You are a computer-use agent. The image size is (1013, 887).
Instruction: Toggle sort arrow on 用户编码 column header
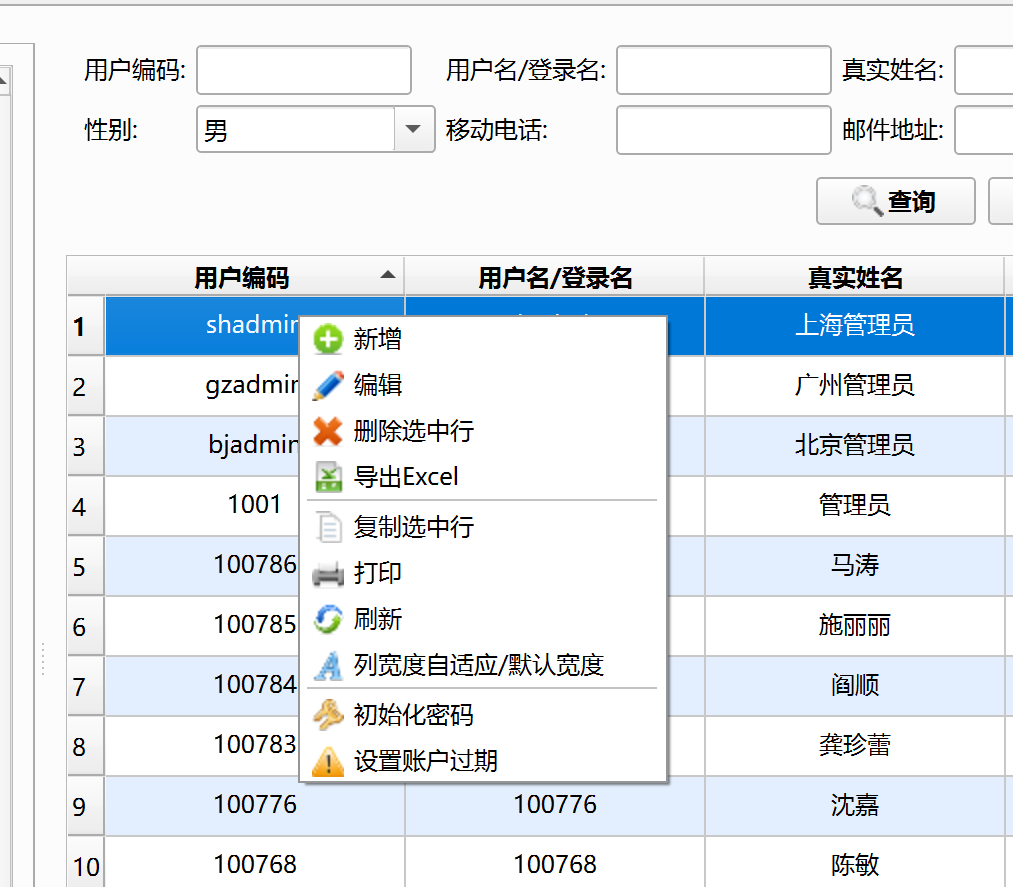coord(388,275)
